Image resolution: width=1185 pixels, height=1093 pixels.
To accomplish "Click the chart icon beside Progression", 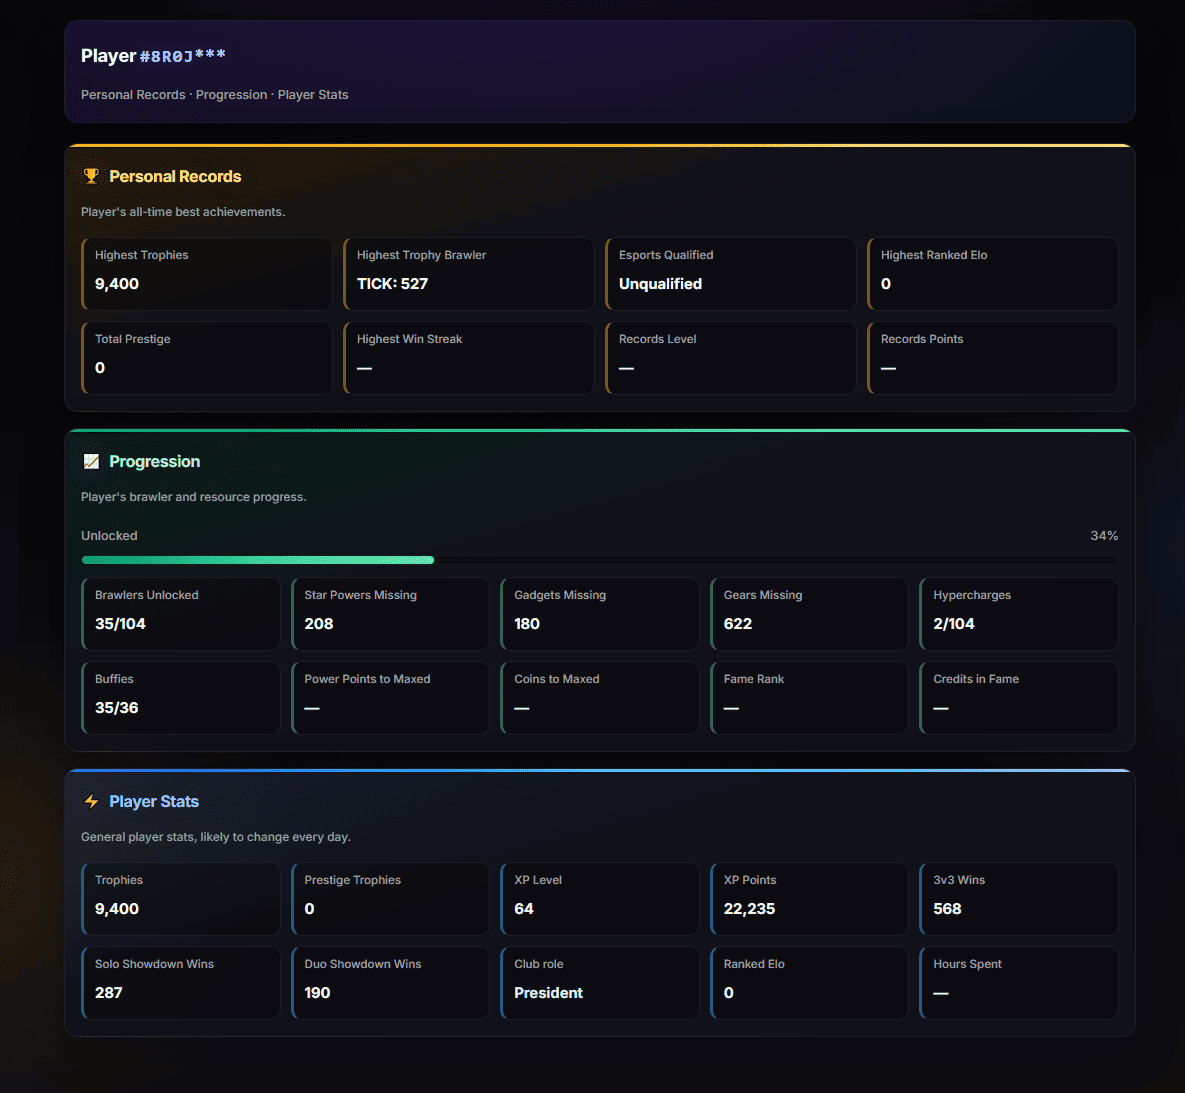I will 91,461.
